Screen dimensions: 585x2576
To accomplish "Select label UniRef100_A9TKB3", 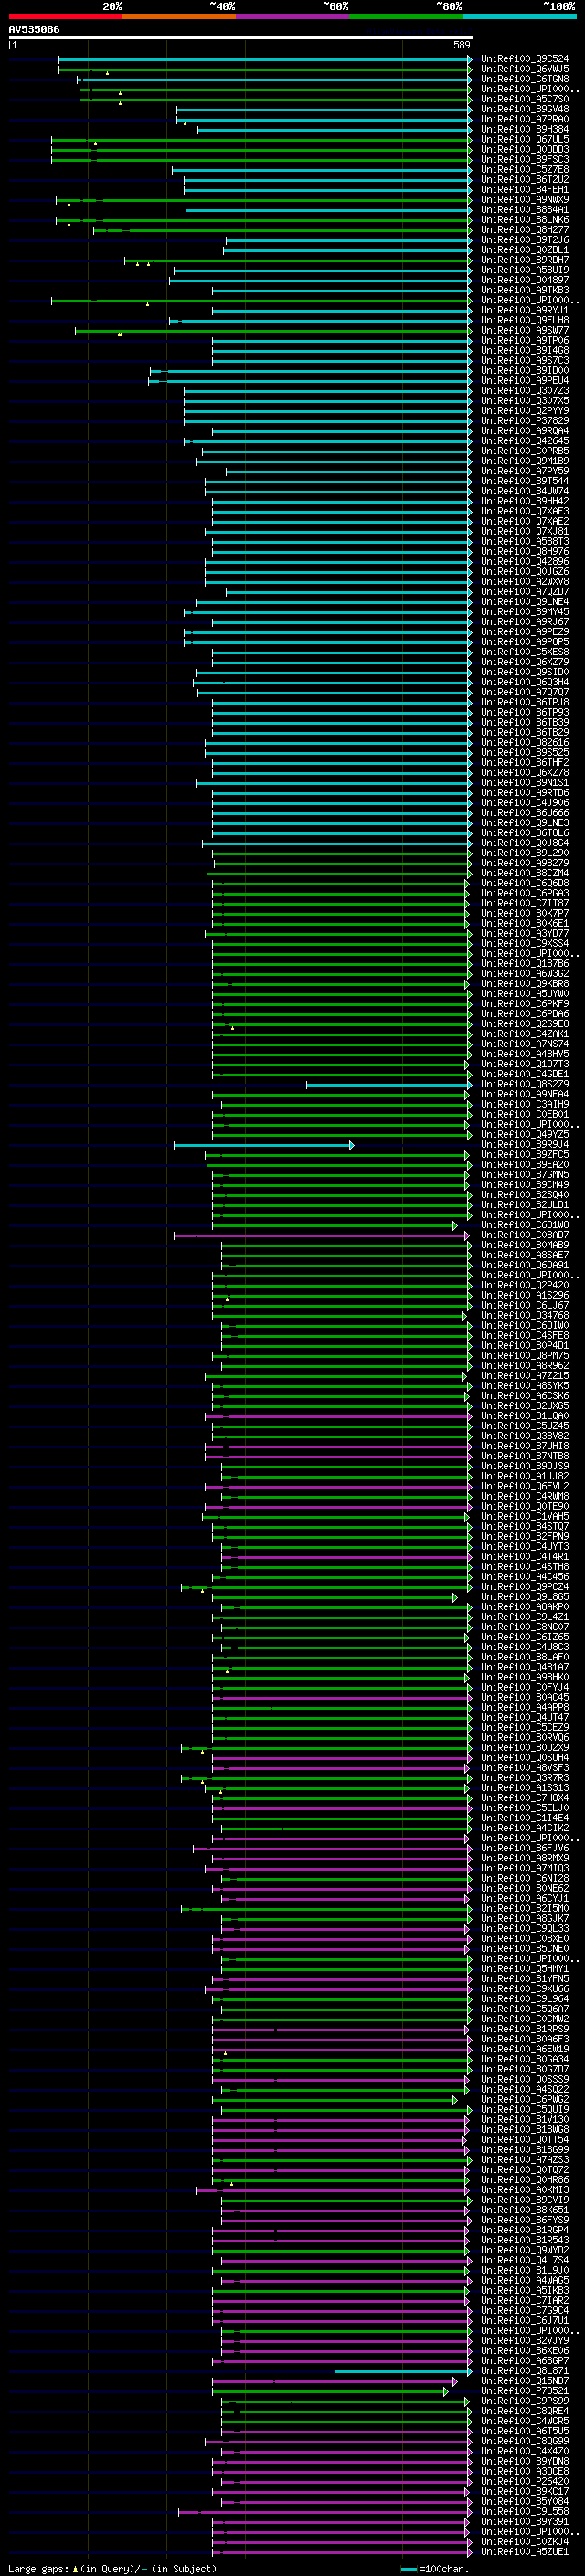I will click(525, 291).
